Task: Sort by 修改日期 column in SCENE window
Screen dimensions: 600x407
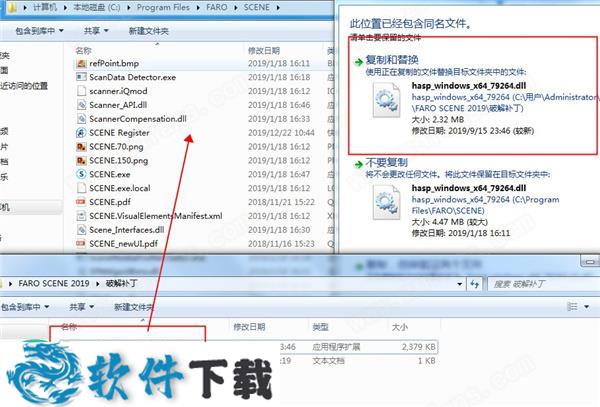Action: (264, 50)
